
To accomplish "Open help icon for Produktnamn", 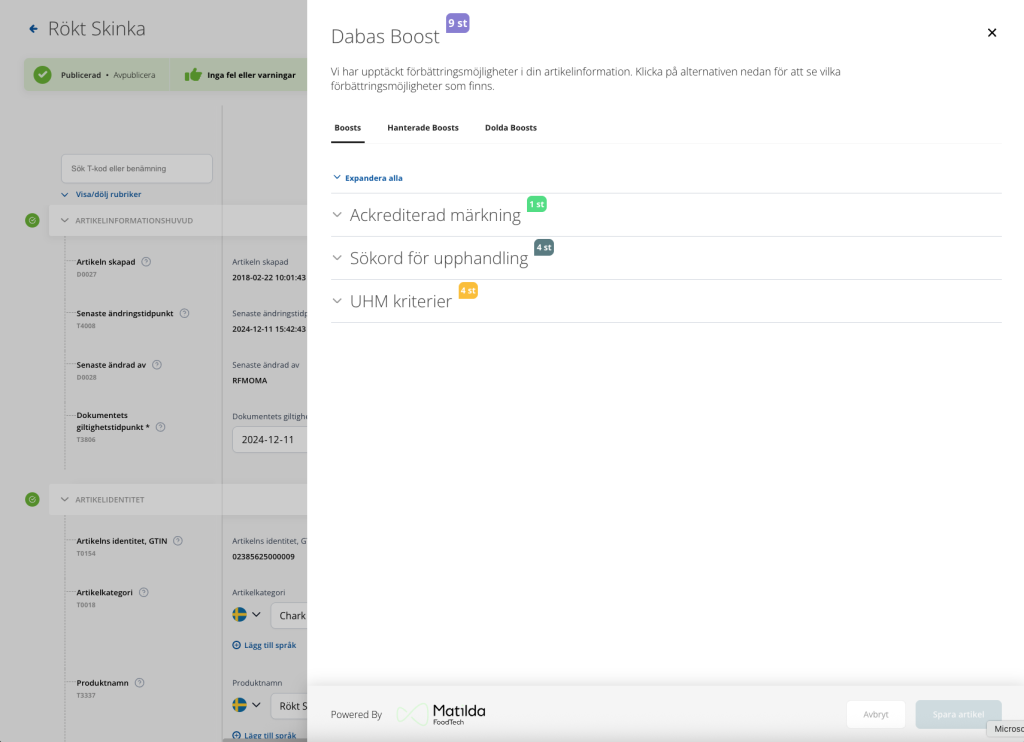I will pos(139,683).
